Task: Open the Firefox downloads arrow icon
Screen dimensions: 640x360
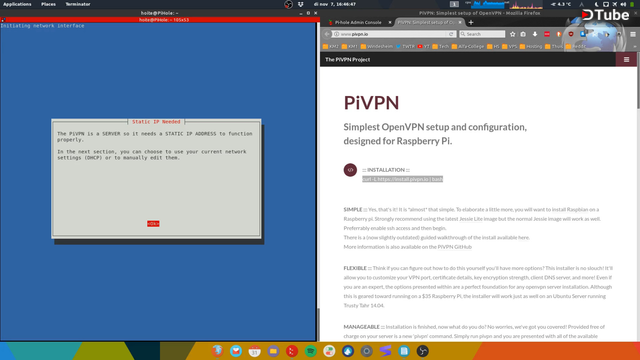Action: [535, 34]
